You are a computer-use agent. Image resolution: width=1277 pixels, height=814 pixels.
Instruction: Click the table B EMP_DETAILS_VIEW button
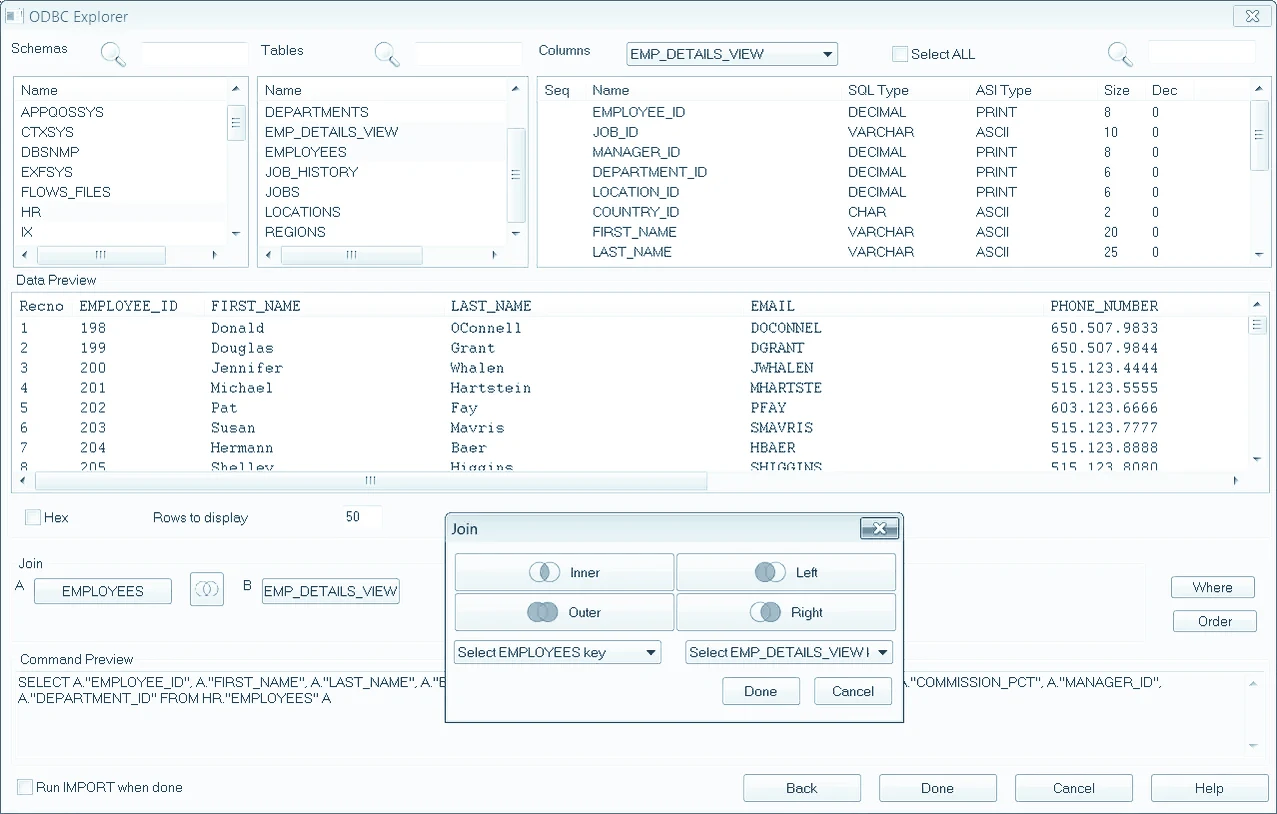pyautogui.click(x=331, y=591)
